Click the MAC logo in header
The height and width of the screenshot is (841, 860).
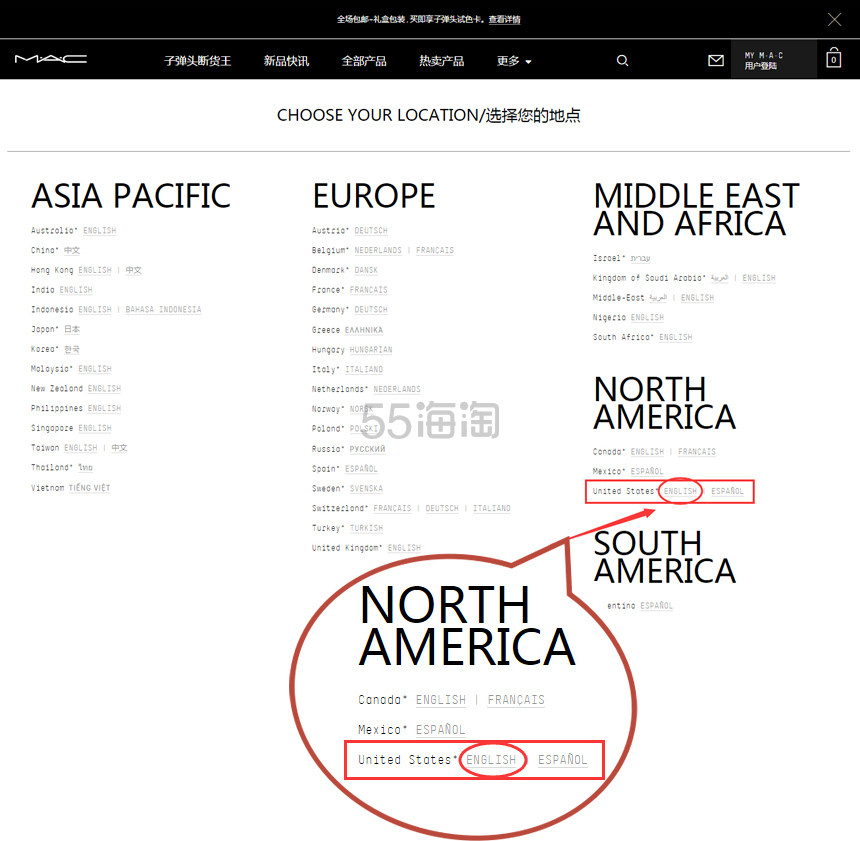(x=50, y=59)
